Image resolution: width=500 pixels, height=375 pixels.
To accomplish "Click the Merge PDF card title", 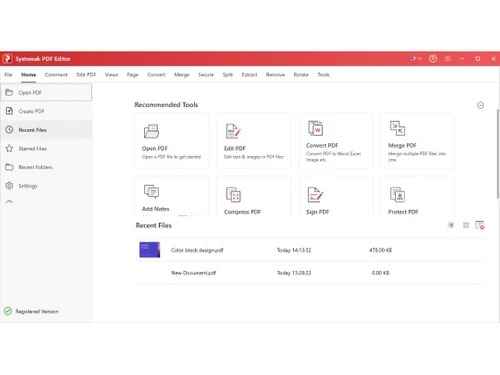I will (402, 145).
